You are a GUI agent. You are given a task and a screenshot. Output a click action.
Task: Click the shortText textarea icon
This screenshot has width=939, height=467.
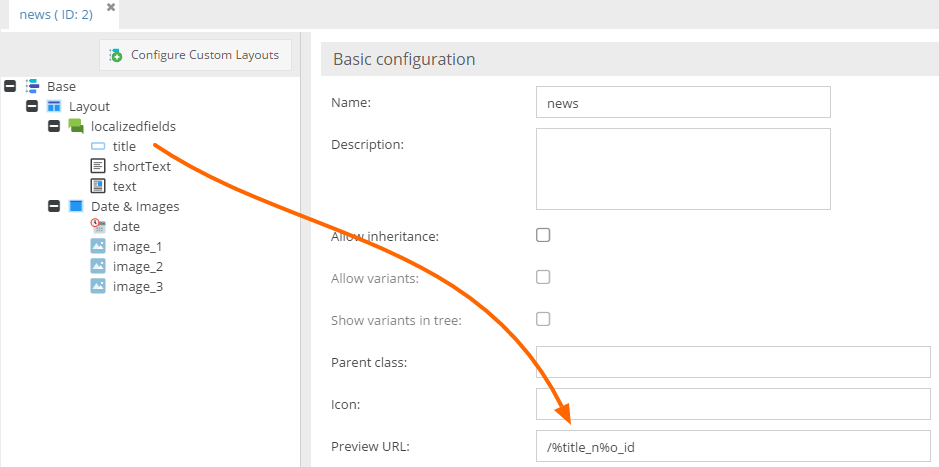pyautogui.click(x=98, y=166)
